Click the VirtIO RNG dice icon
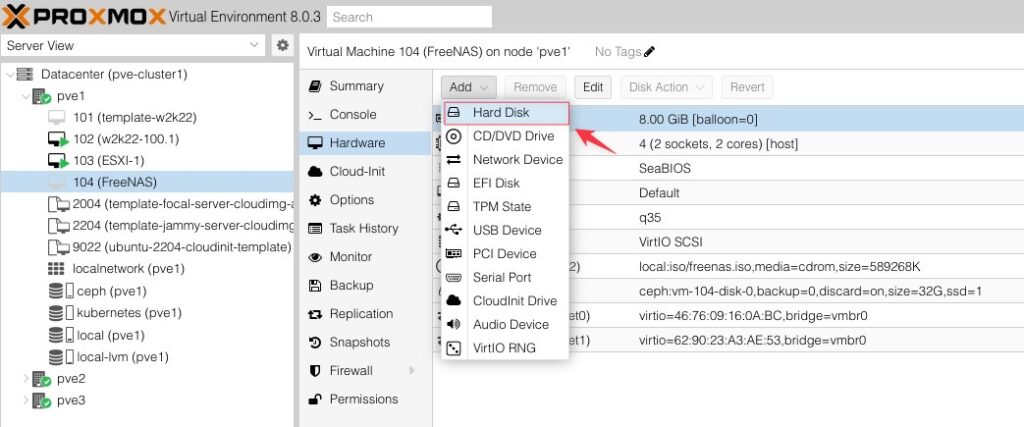 [454, 348]
